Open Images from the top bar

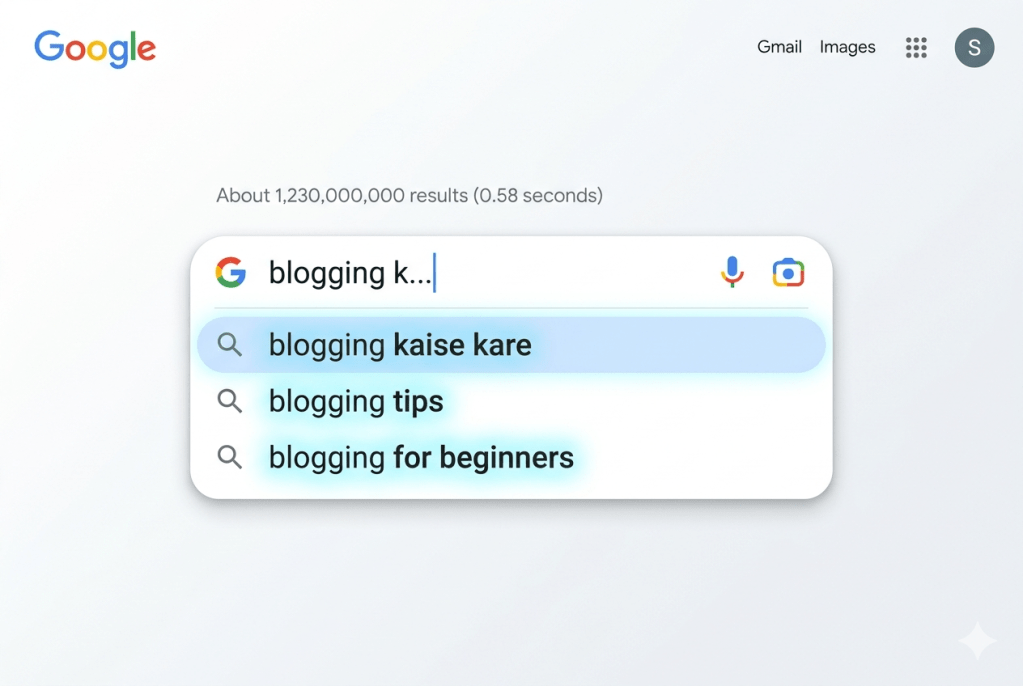pyautogui.click(x=847, y=47)
